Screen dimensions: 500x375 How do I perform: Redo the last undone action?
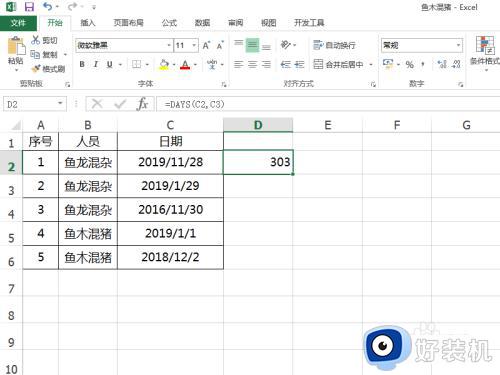[72, 6]
